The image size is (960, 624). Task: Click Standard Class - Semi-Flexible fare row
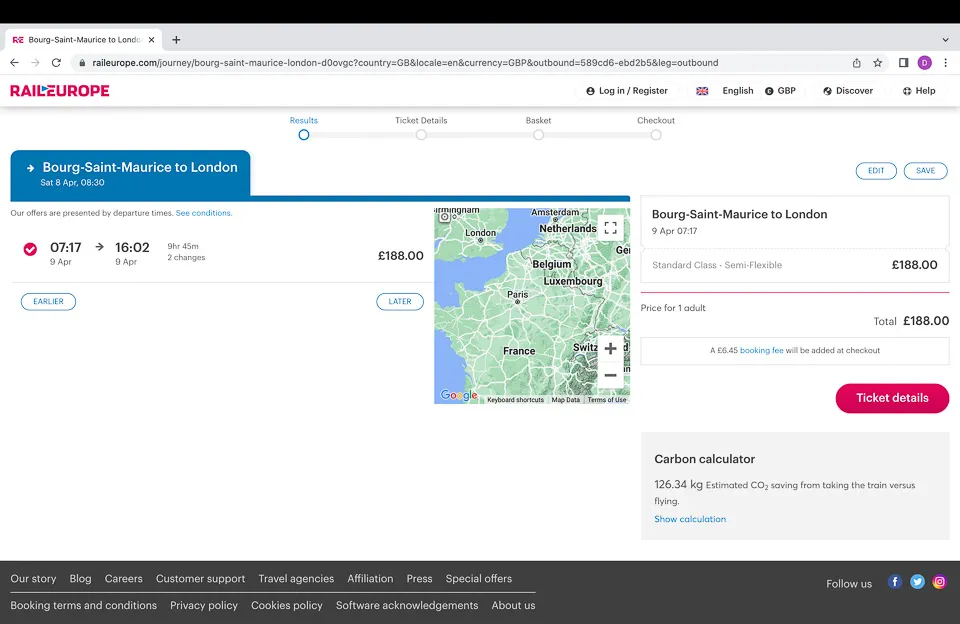795,265
